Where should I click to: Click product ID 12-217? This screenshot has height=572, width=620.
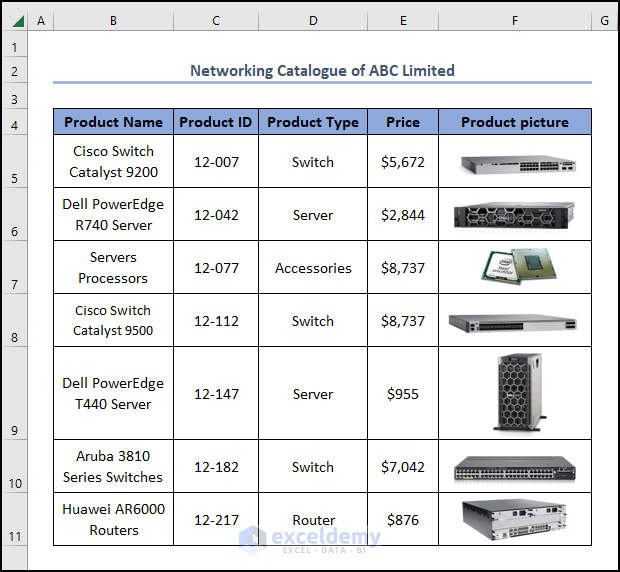(x=216, y=519)
